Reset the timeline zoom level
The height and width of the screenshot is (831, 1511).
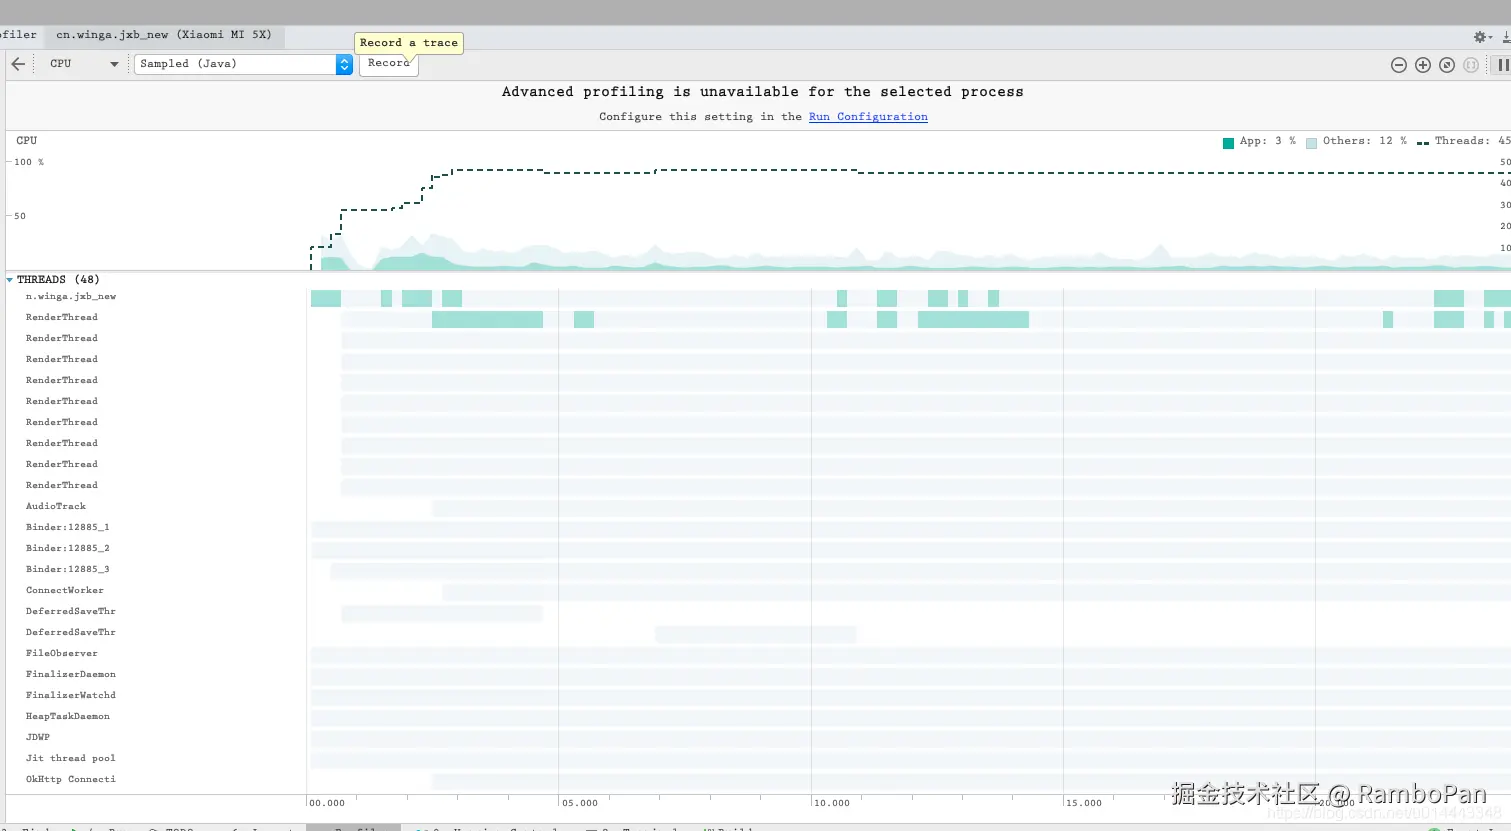tap(1447, 65)
